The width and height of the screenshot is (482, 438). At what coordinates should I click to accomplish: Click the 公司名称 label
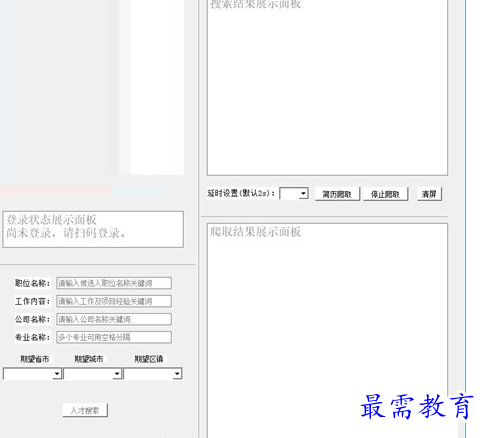(x=32, y=319)
